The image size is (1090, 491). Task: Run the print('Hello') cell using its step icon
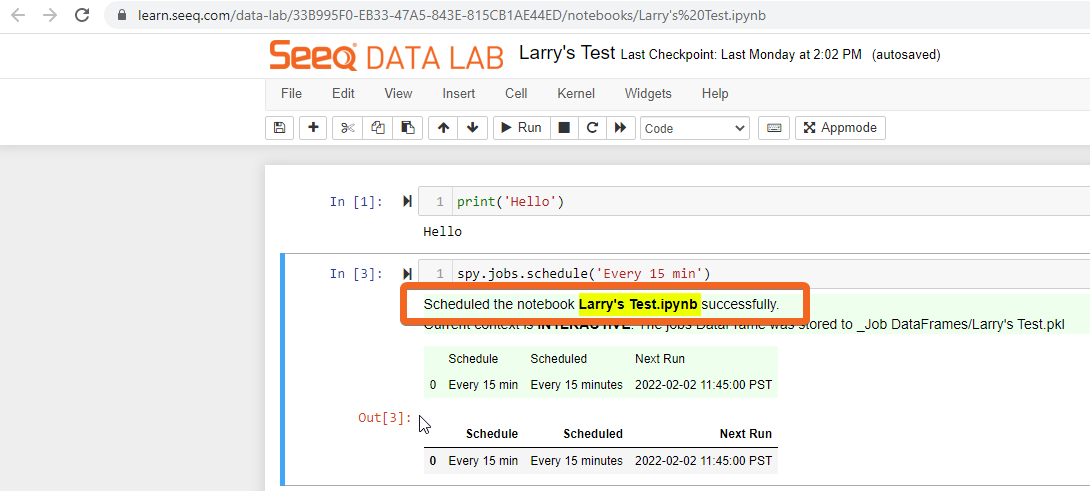point(407,202)
